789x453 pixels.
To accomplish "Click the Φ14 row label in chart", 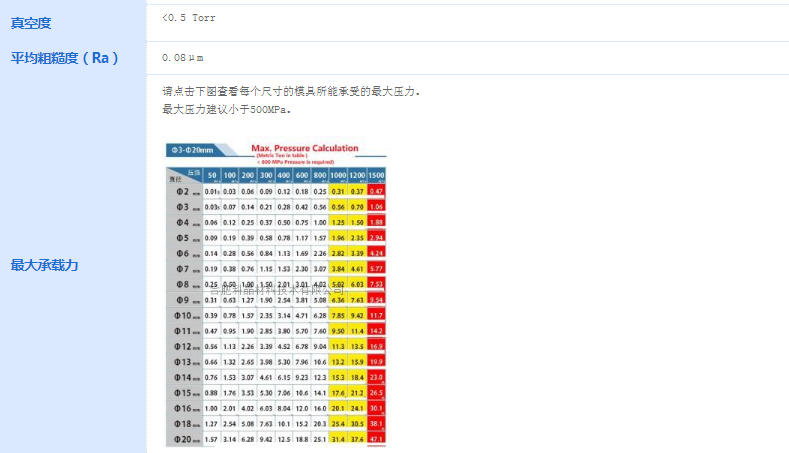I will point(185,378).
